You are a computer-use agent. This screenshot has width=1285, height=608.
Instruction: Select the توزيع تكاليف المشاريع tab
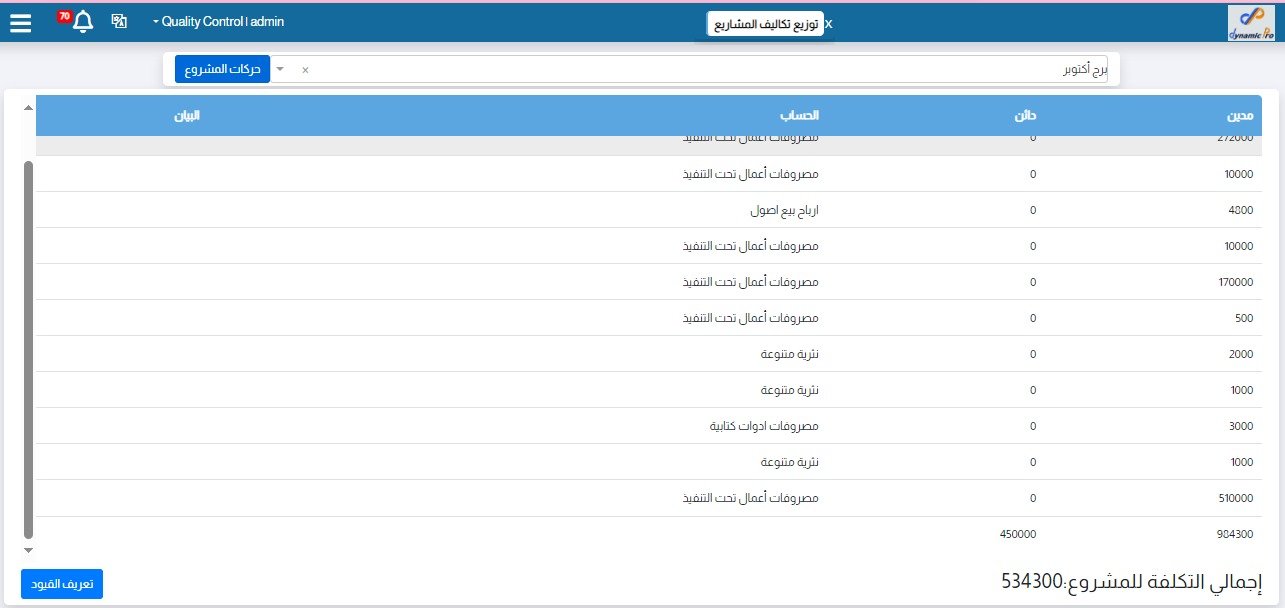coord(765,24)
